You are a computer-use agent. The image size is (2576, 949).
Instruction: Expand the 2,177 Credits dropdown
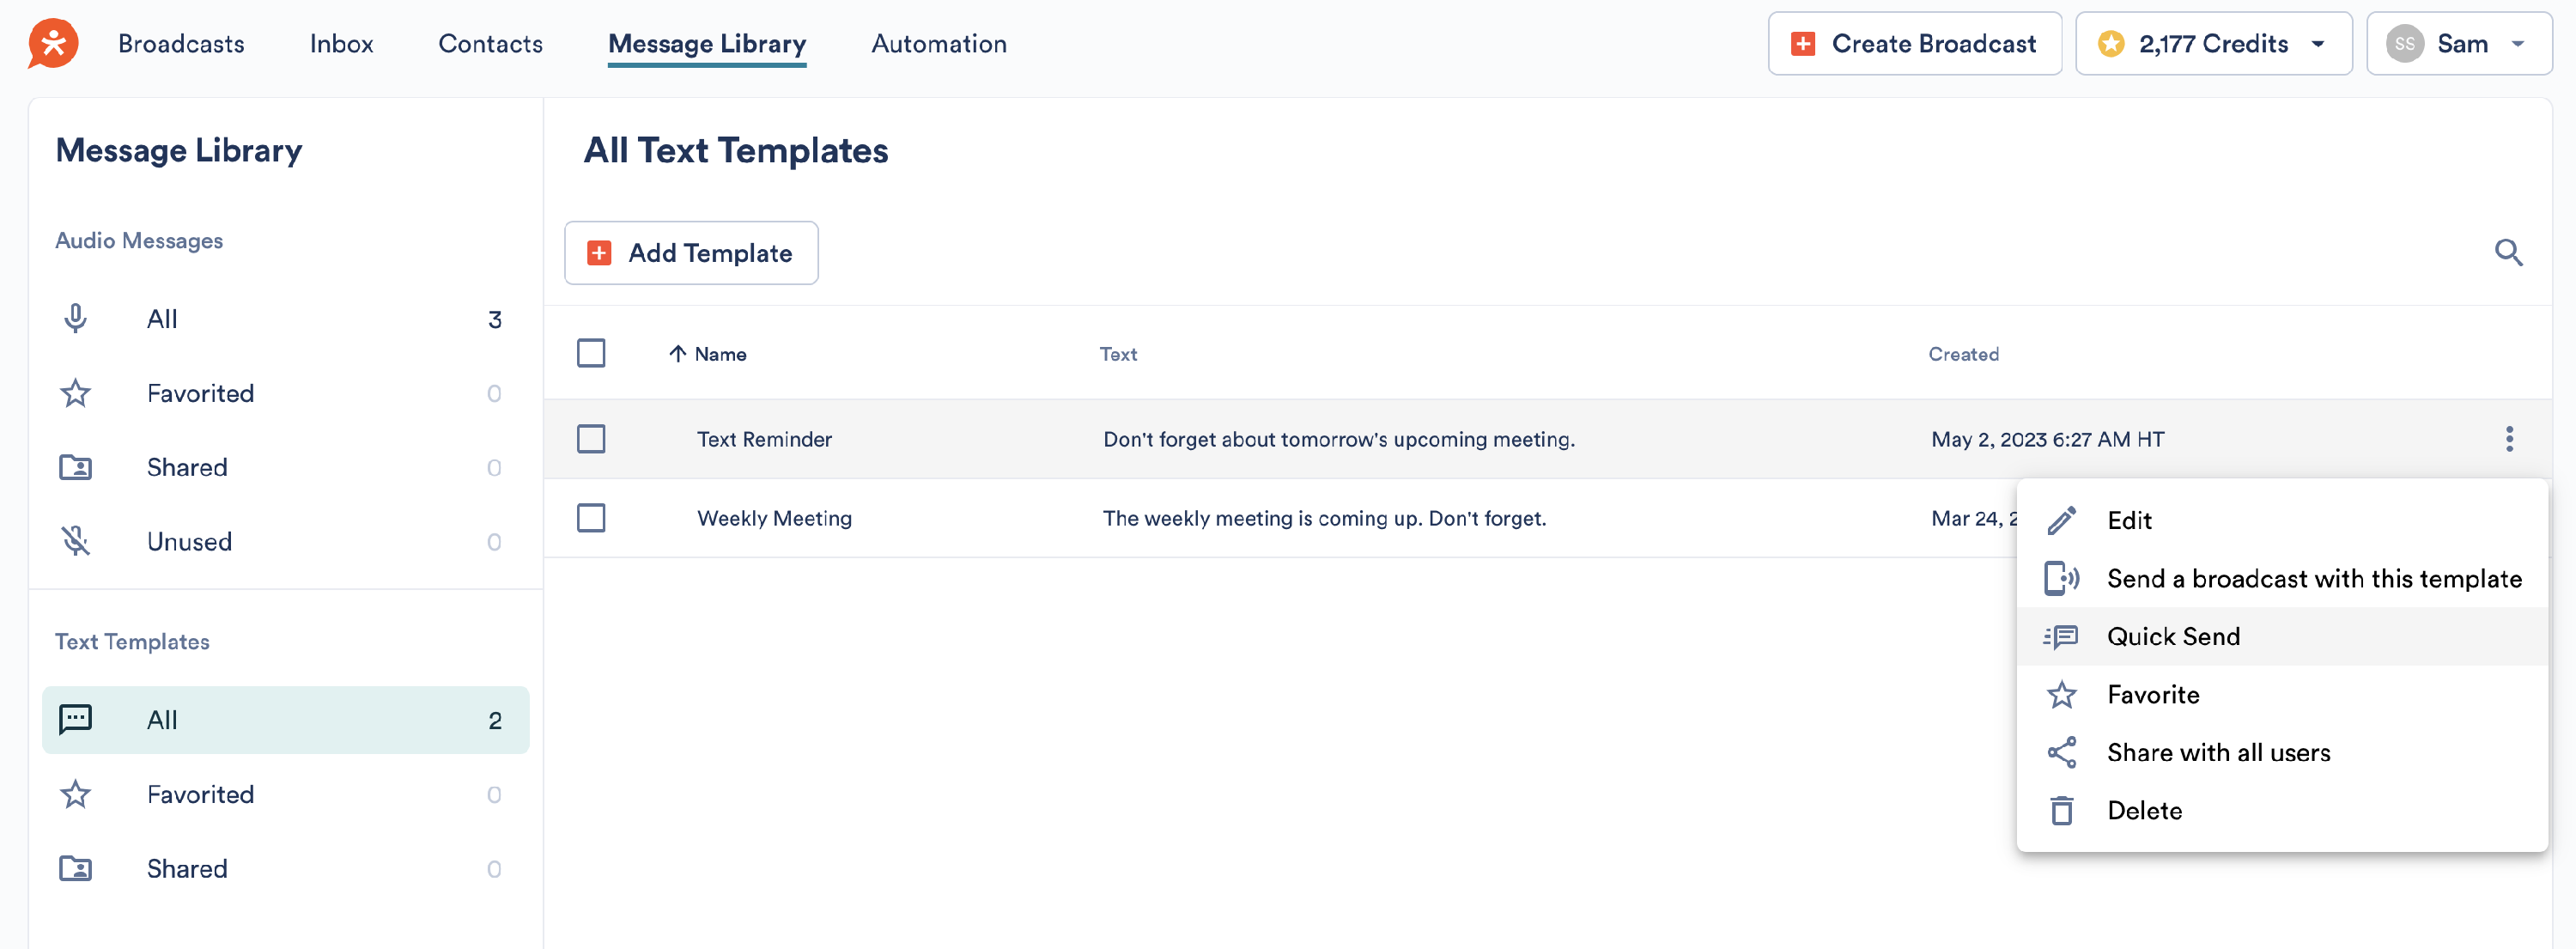(x=2213, y=44)
